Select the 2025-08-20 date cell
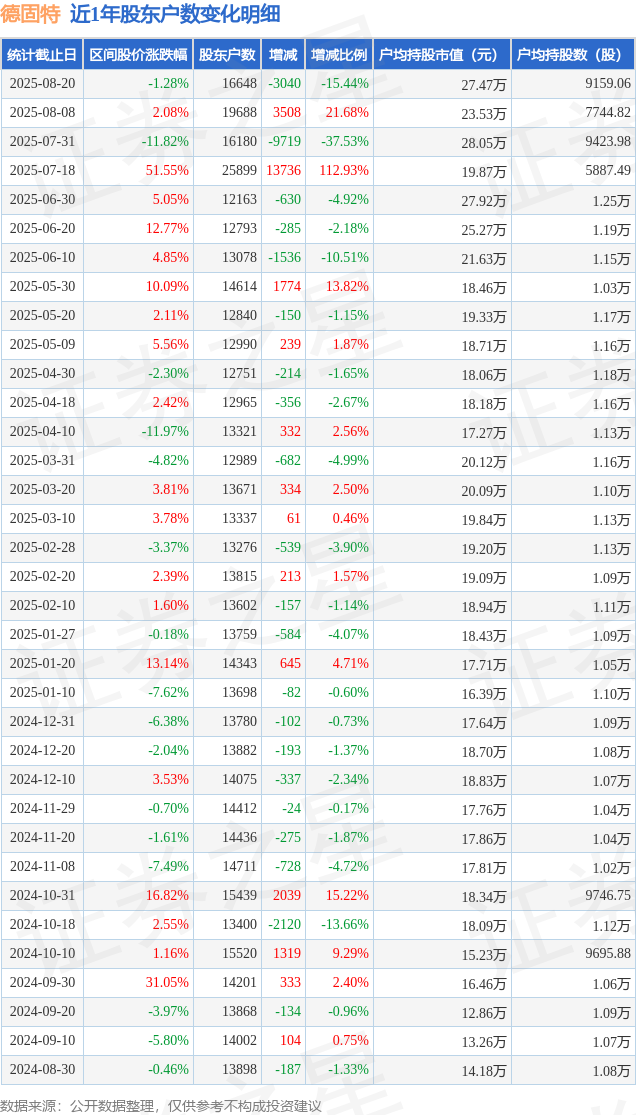Image resolution: width=636 pixels, height=1115 pixels. 43,83
